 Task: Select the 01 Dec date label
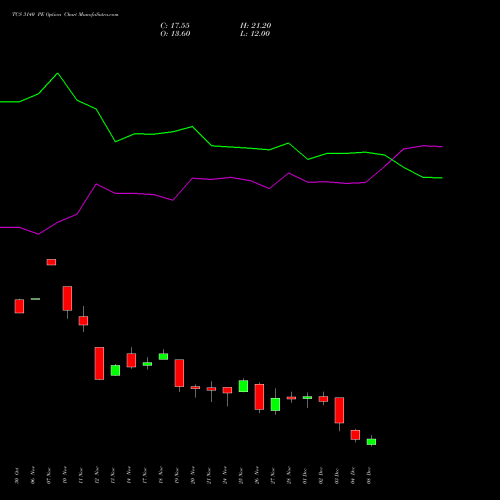click(x=305, y=476)
